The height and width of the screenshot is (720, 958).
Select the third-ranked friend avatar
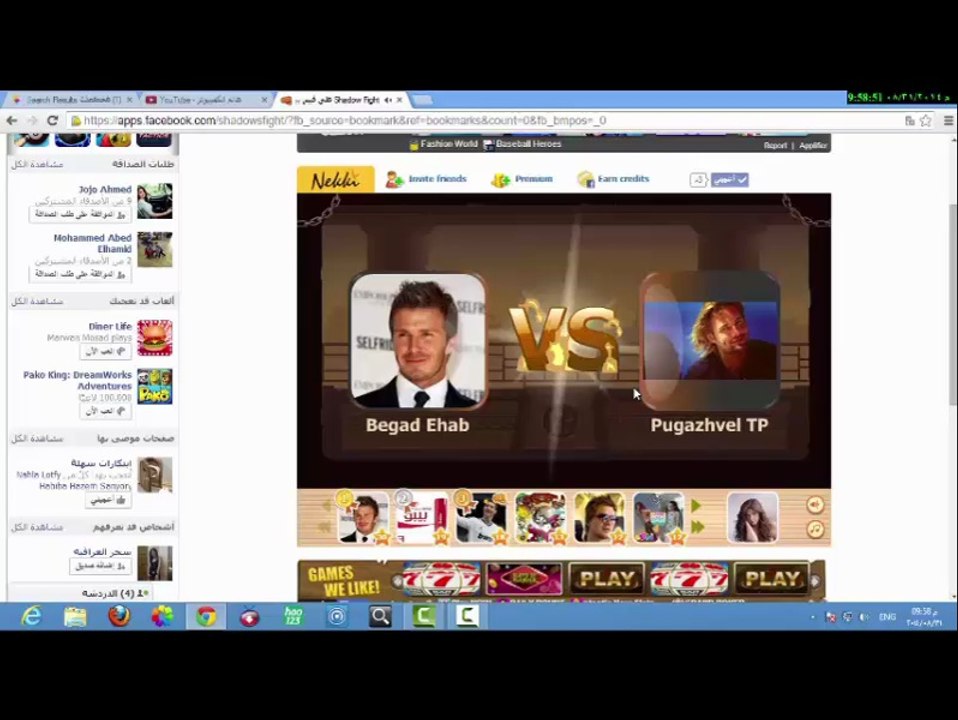(x=481, y=518)
